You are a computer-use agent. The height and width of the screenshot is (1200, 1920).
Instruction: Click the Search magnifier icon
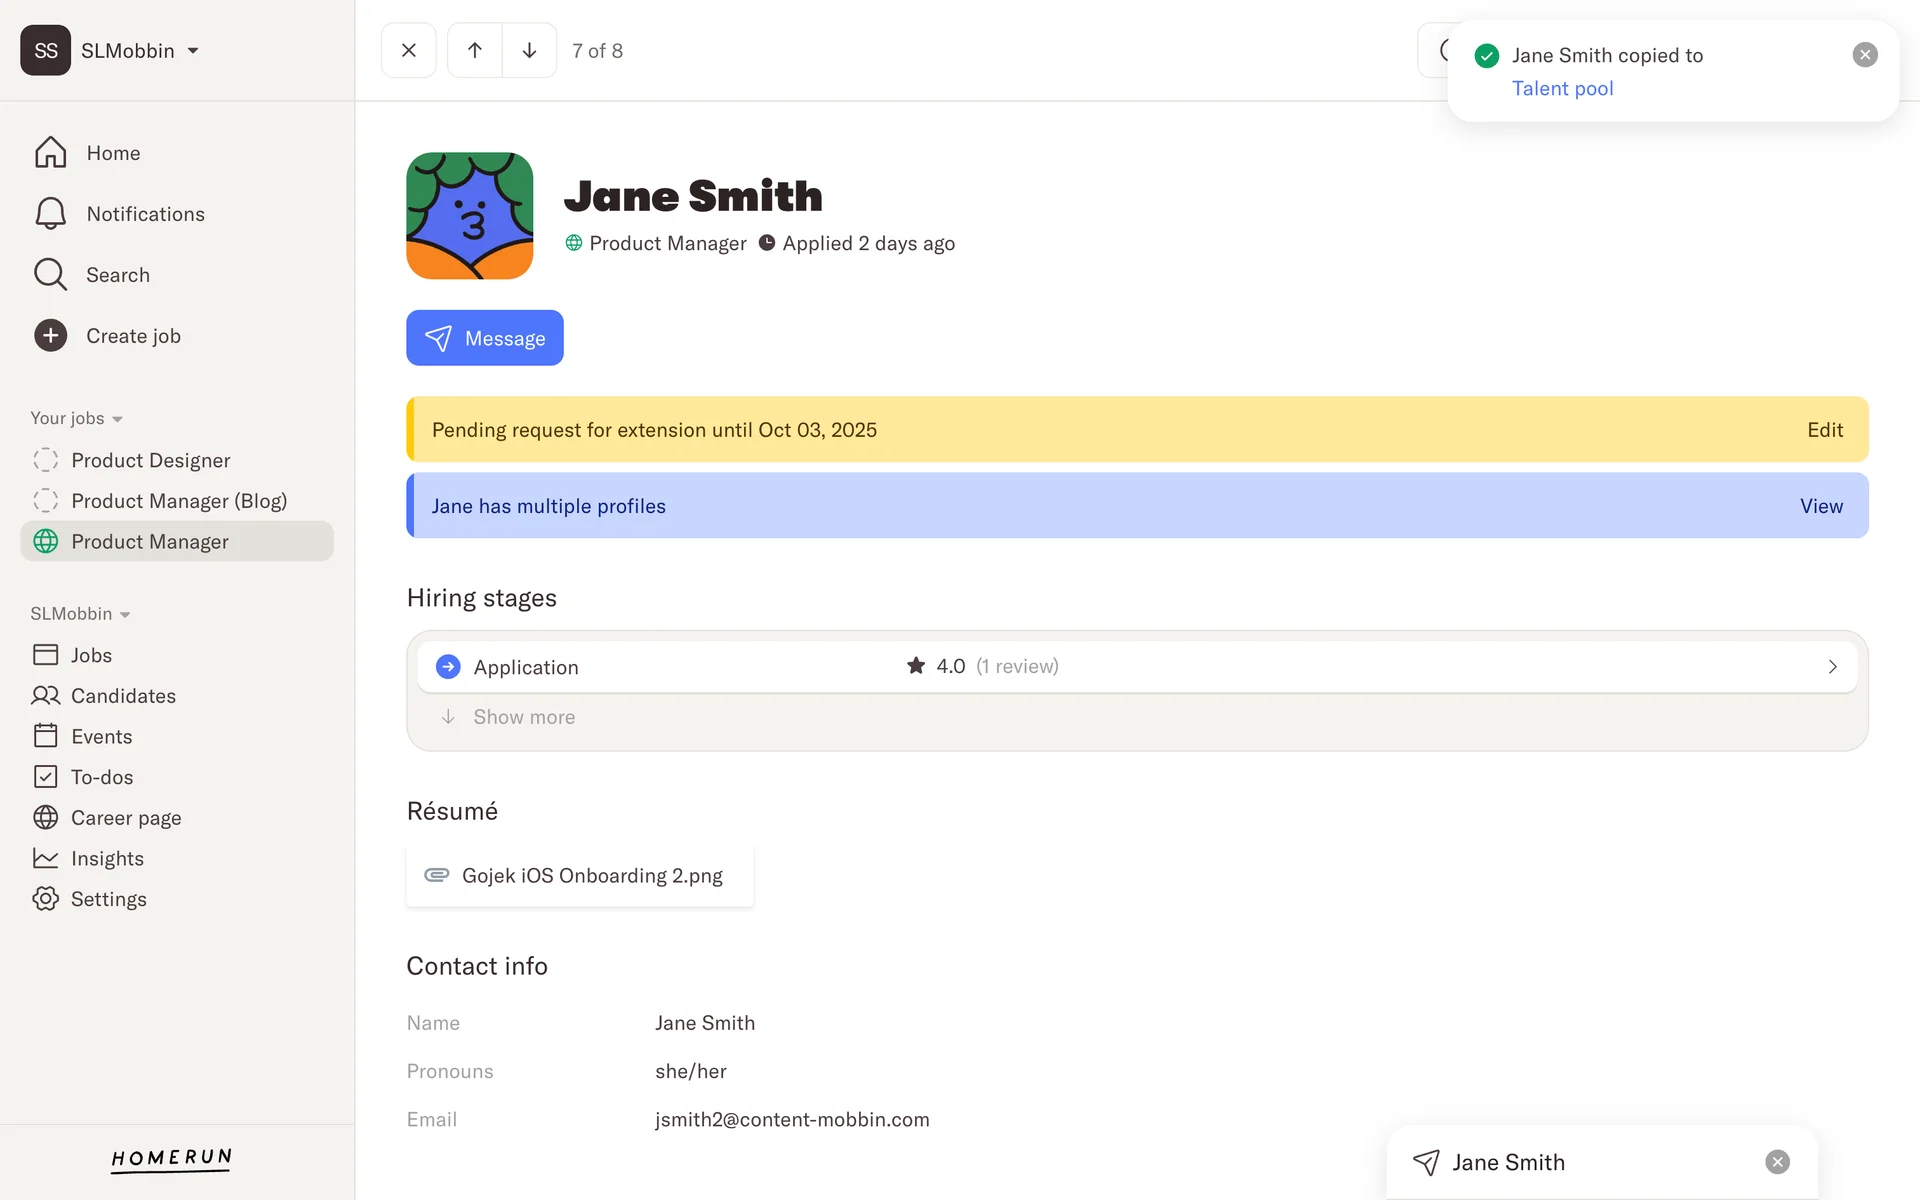(50, 275)
